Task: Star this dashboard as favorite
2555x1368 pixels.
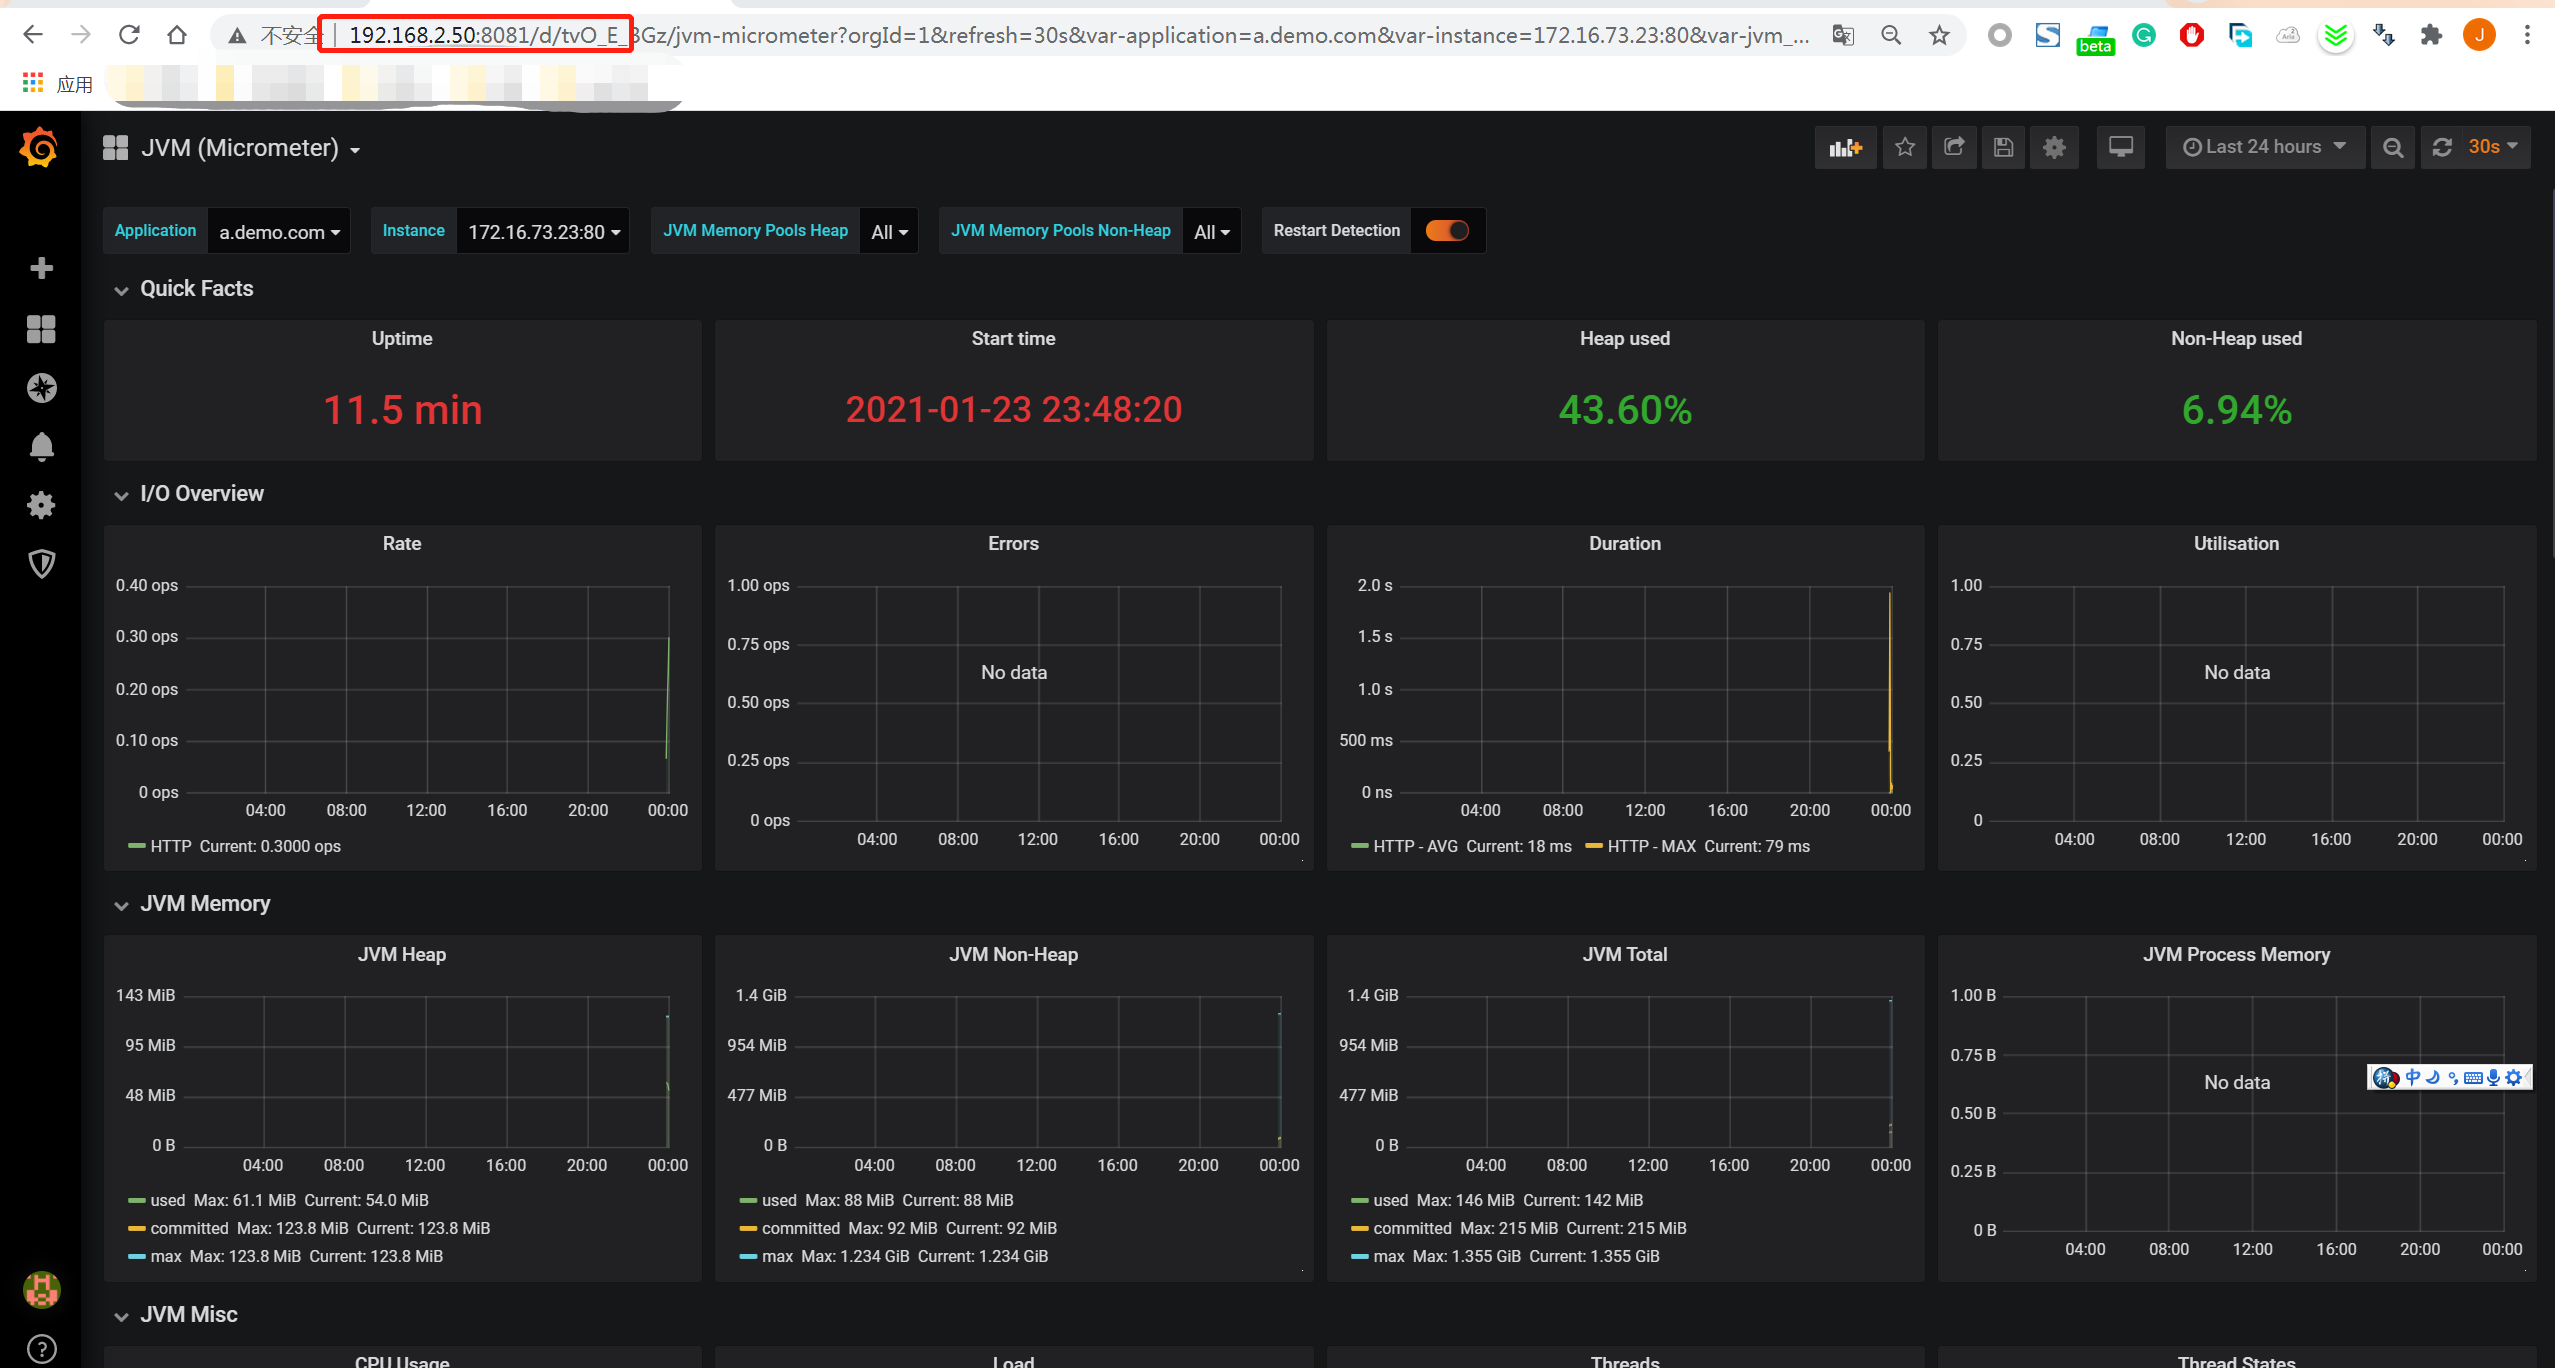Action: (x=1904, y=148)
